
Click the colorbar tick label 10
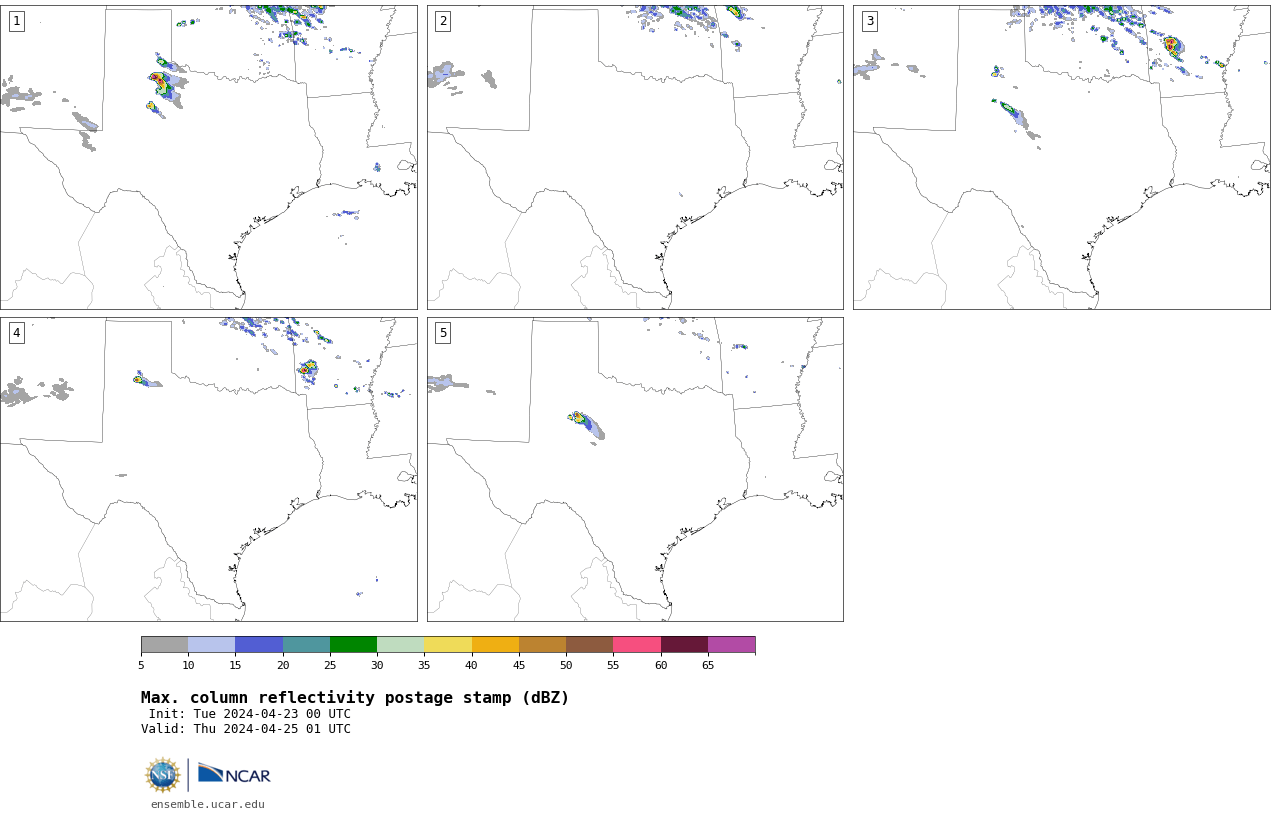188,666
